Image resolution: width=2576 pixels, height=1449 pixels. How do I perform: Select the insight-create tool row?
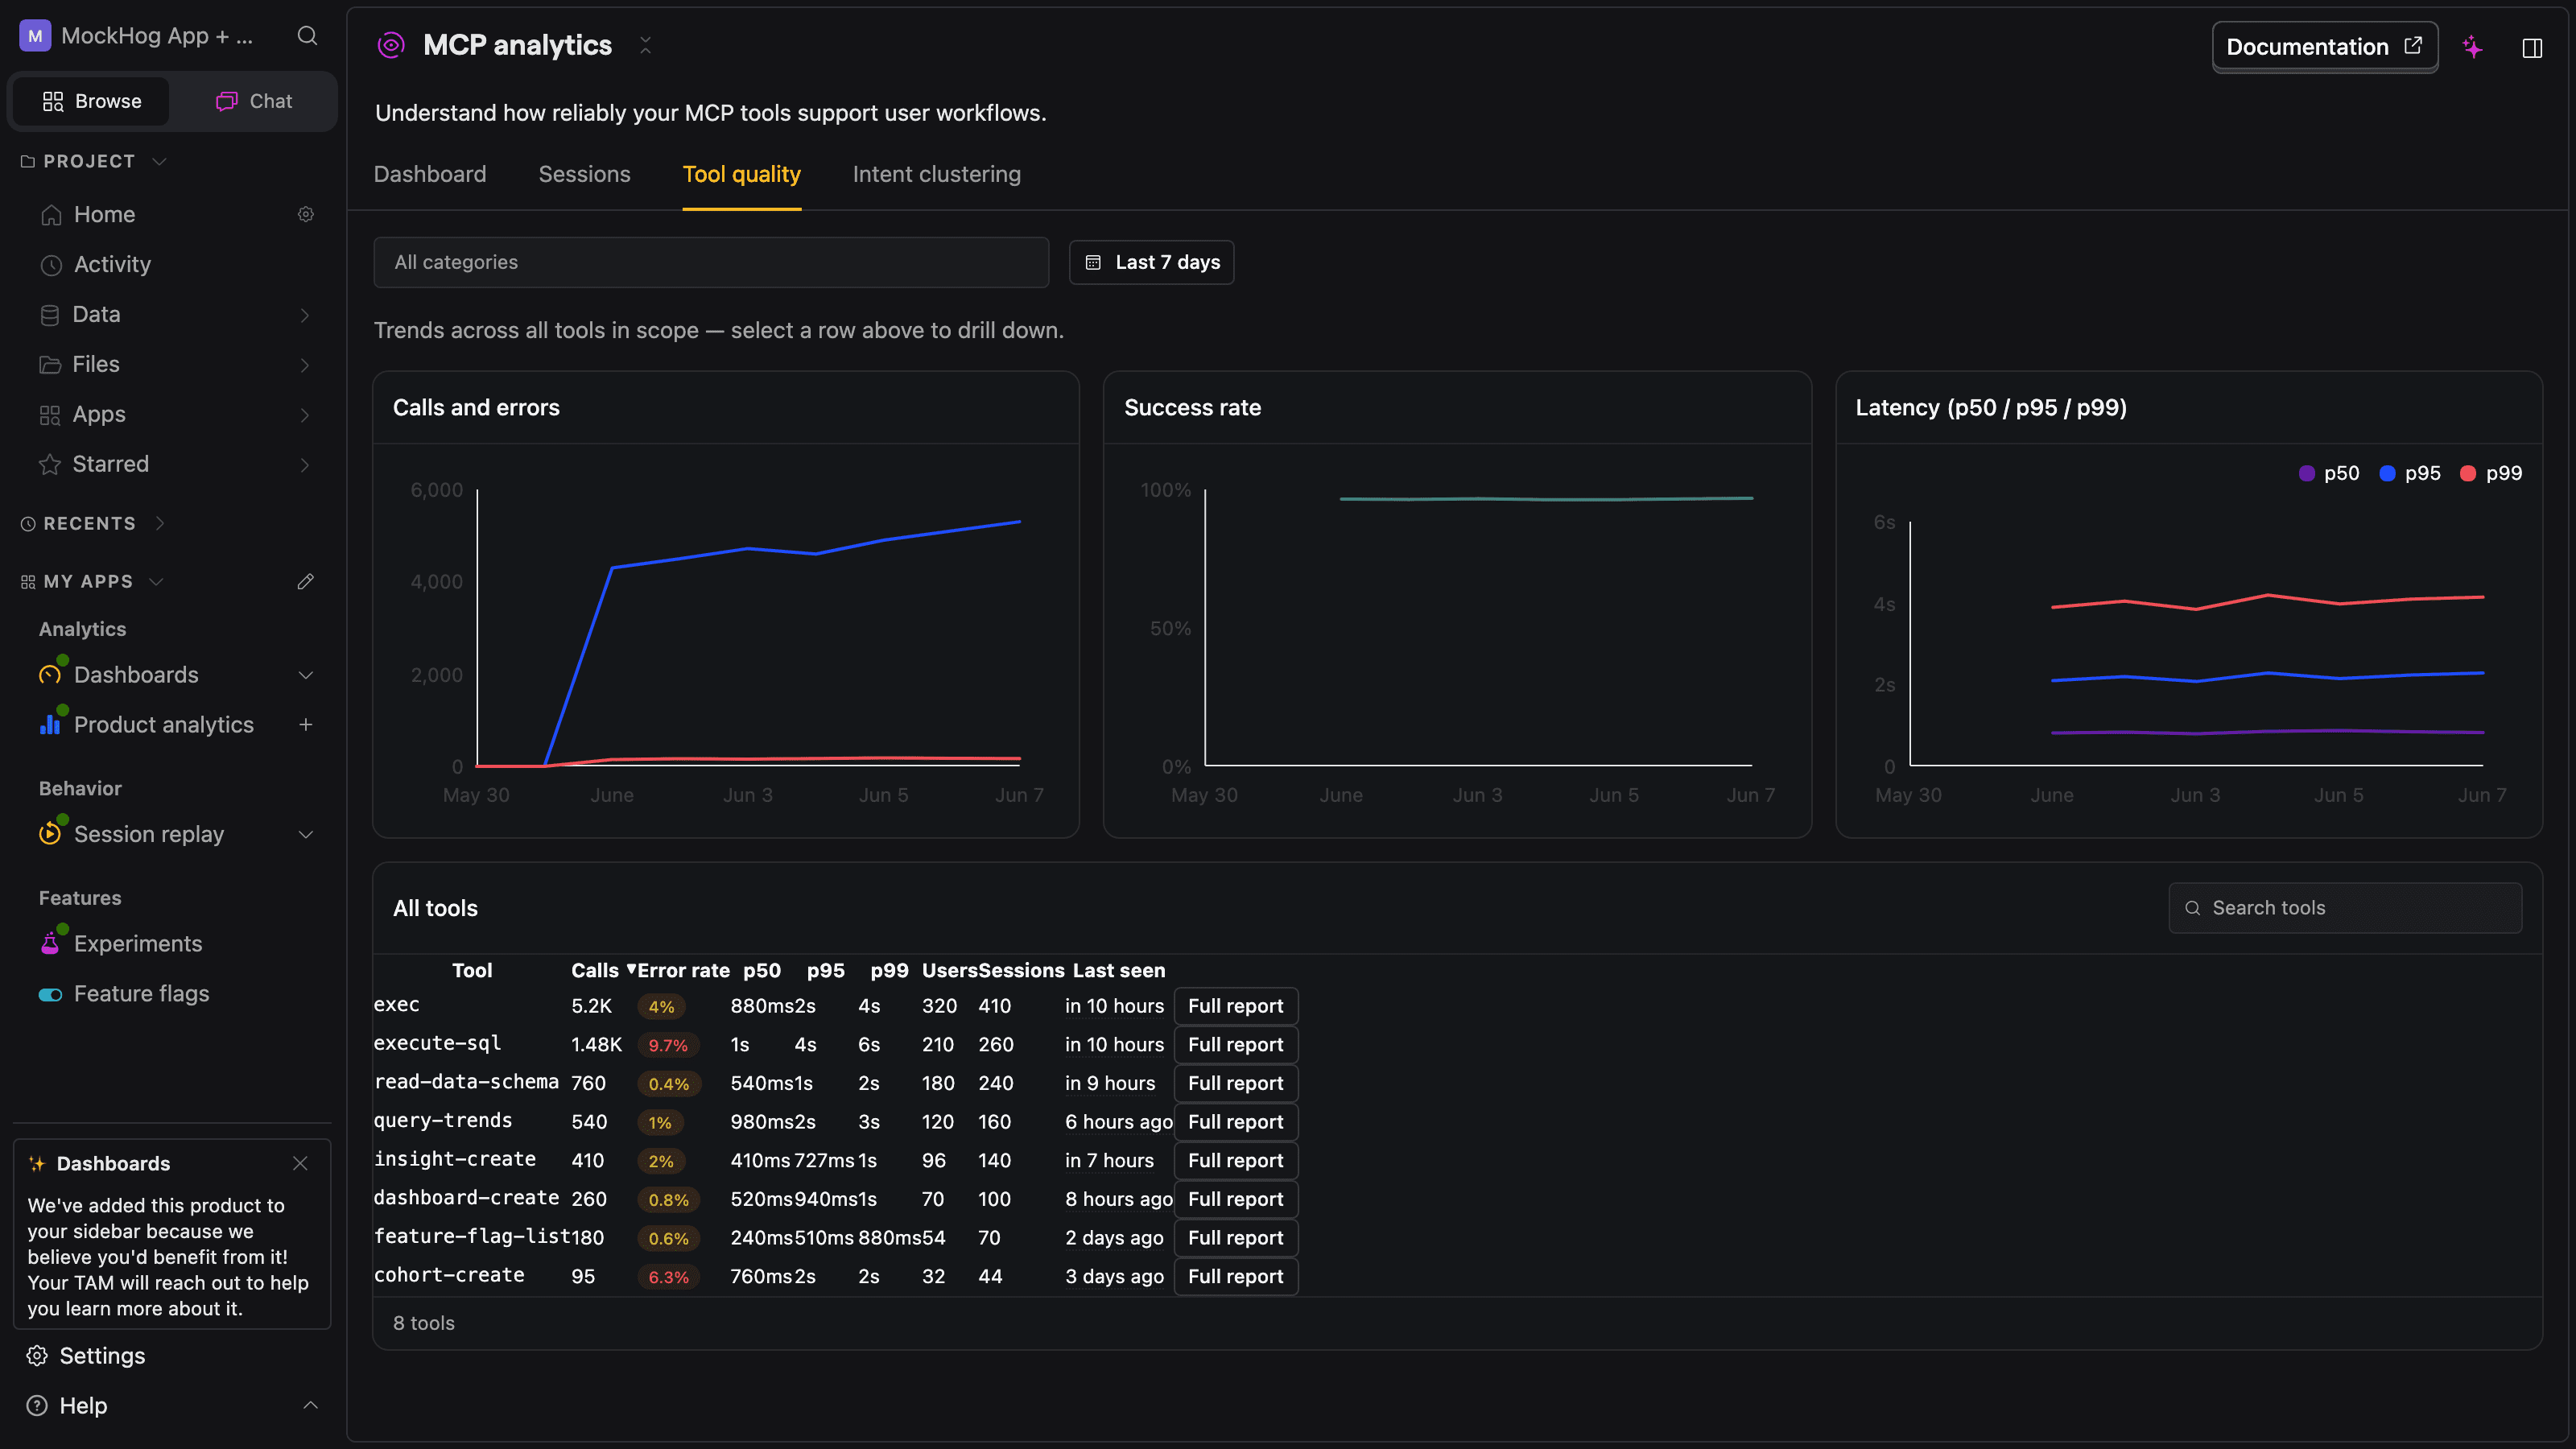coord(835,1160)
